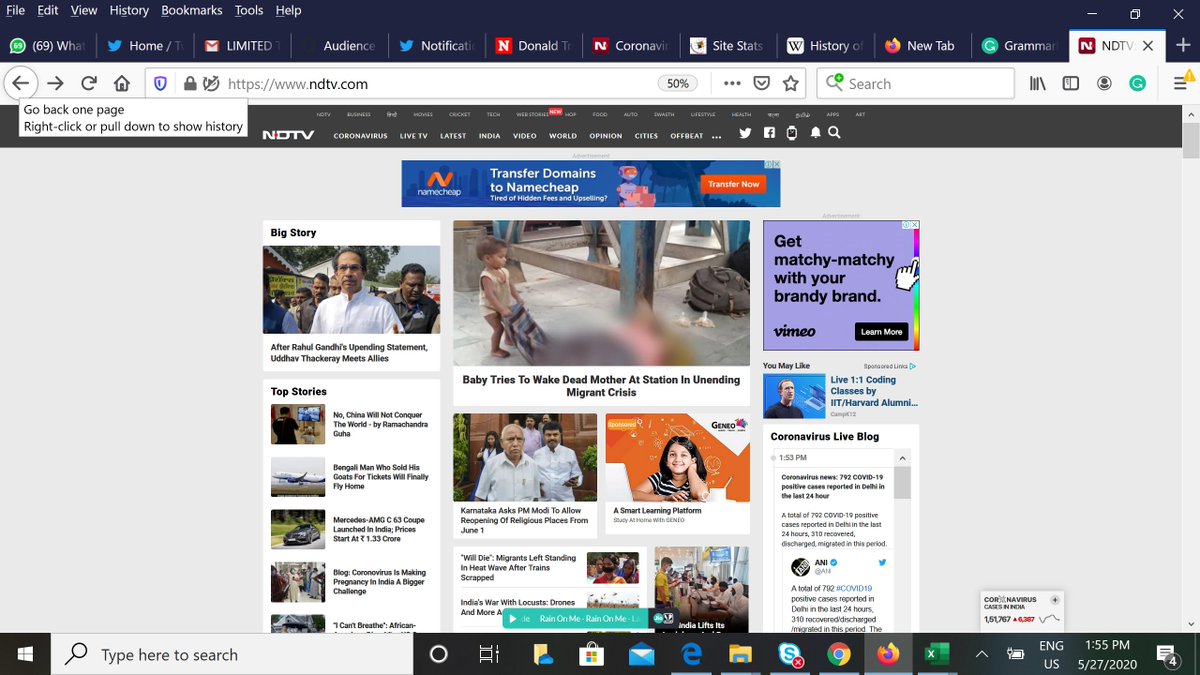Open NDTV Facebook icon in header
Image resolution: width=1200 pixels, height=675 pixels.
tap(769, 132)
